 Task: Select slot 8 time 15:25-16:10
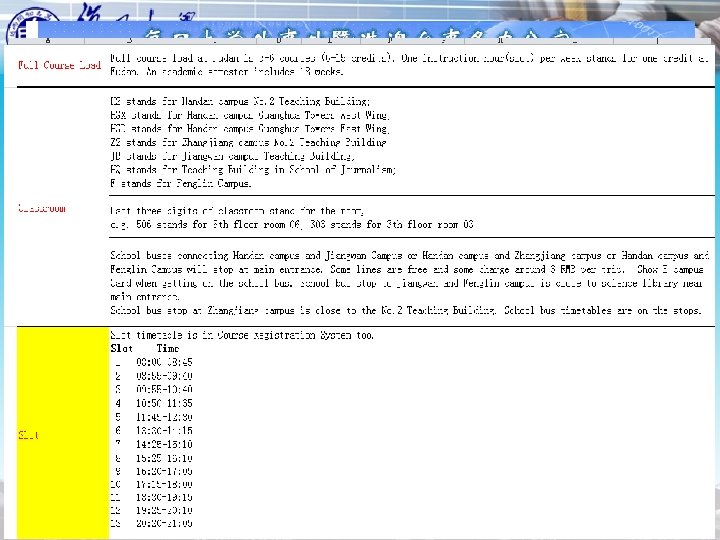[164, 458]
